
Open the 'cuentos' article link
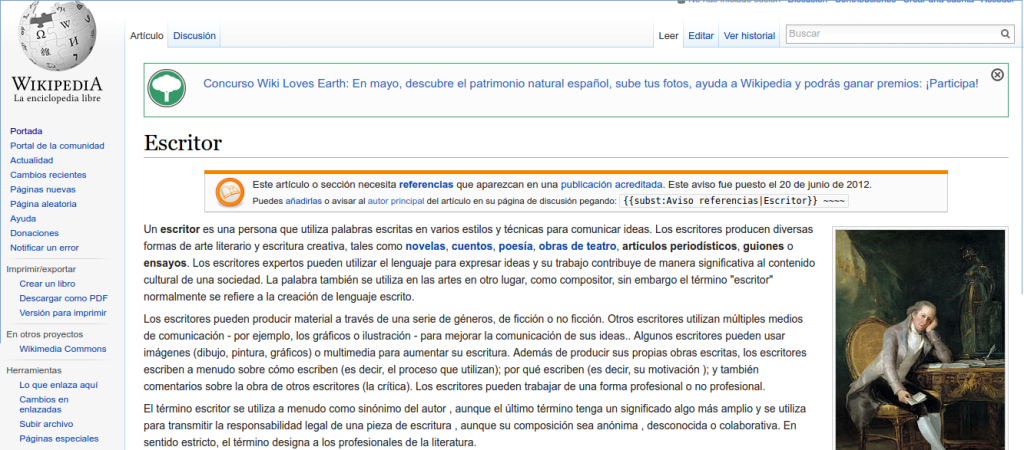coord(472,247)
